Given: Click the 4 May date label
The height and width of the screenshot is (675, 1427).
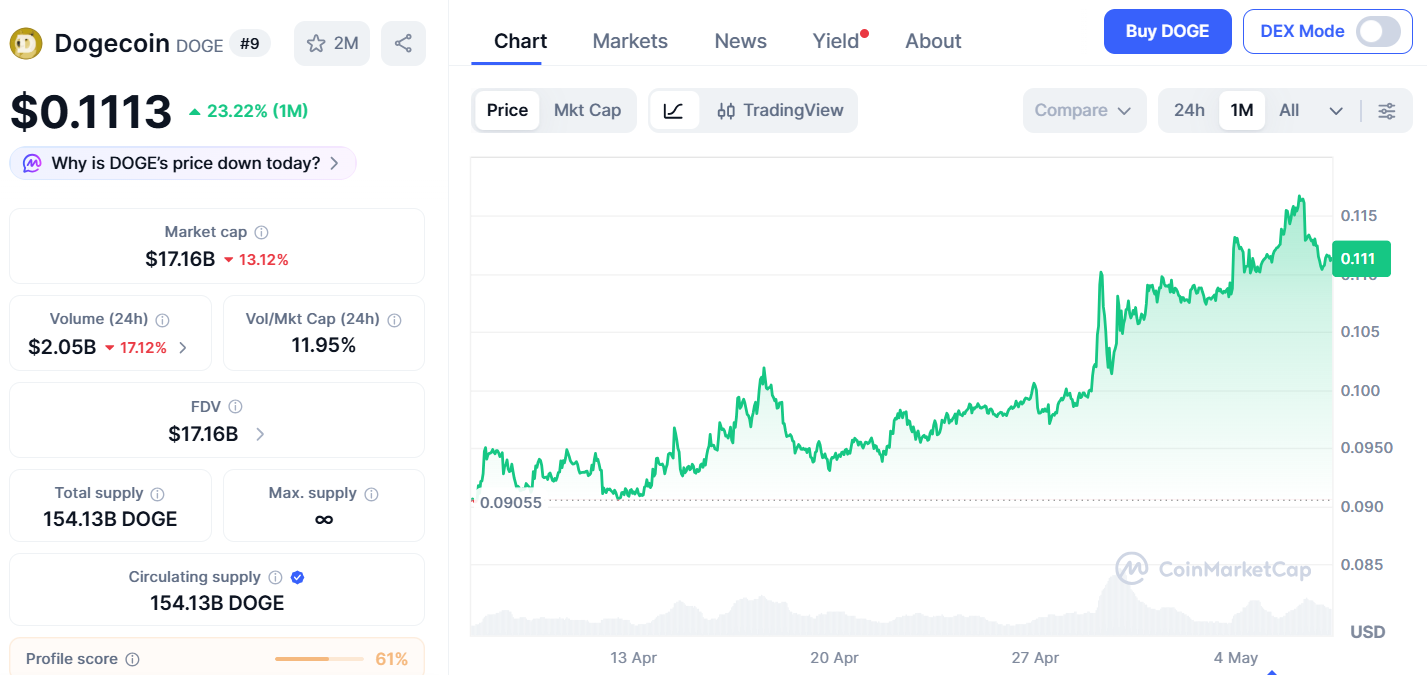Looking at the screenshot, I should tap(1236, 658).
